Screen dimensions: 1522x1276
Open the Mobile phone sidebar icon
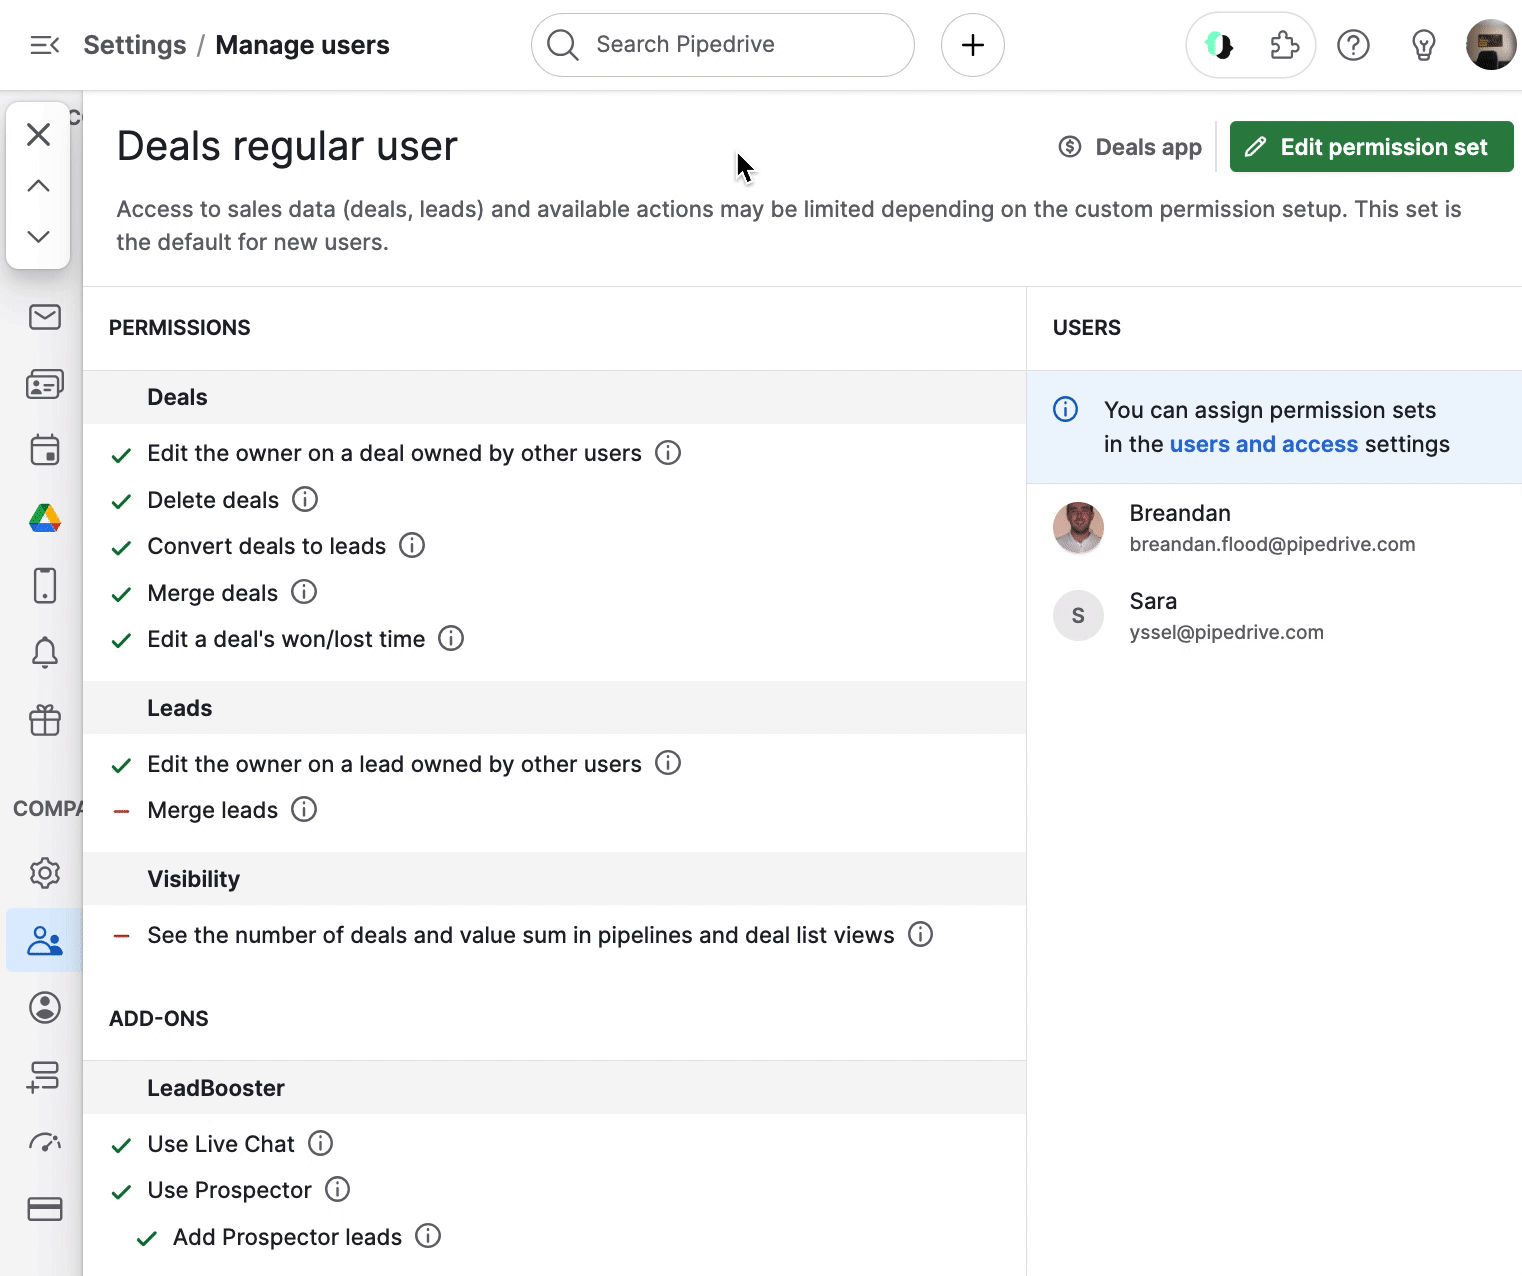(x=45, y=585)
